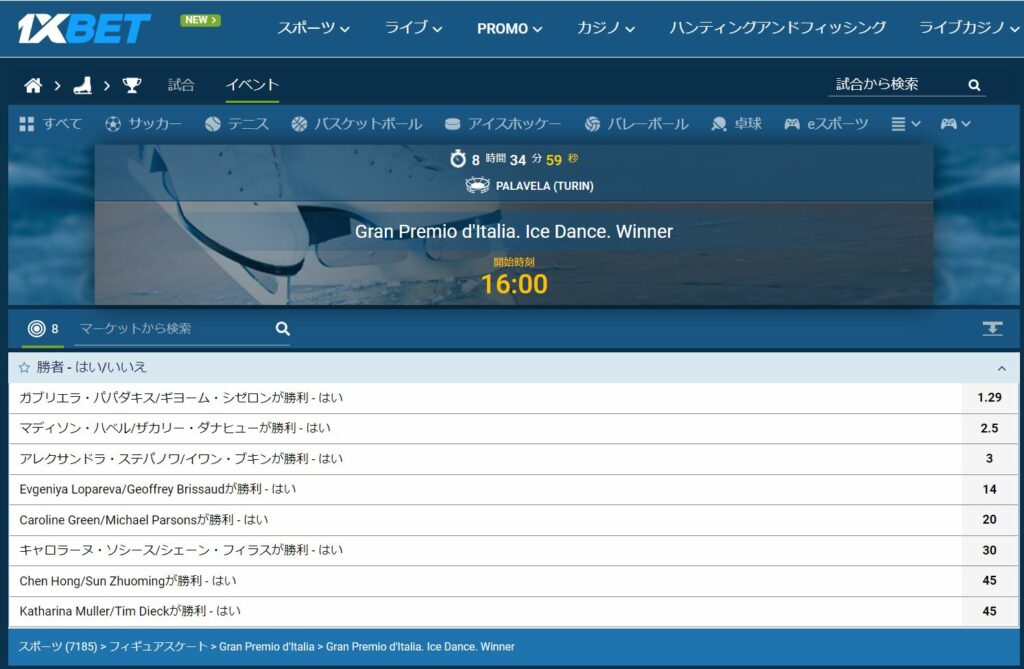Toggle favorite star on 勝者 market

point(24,368)
